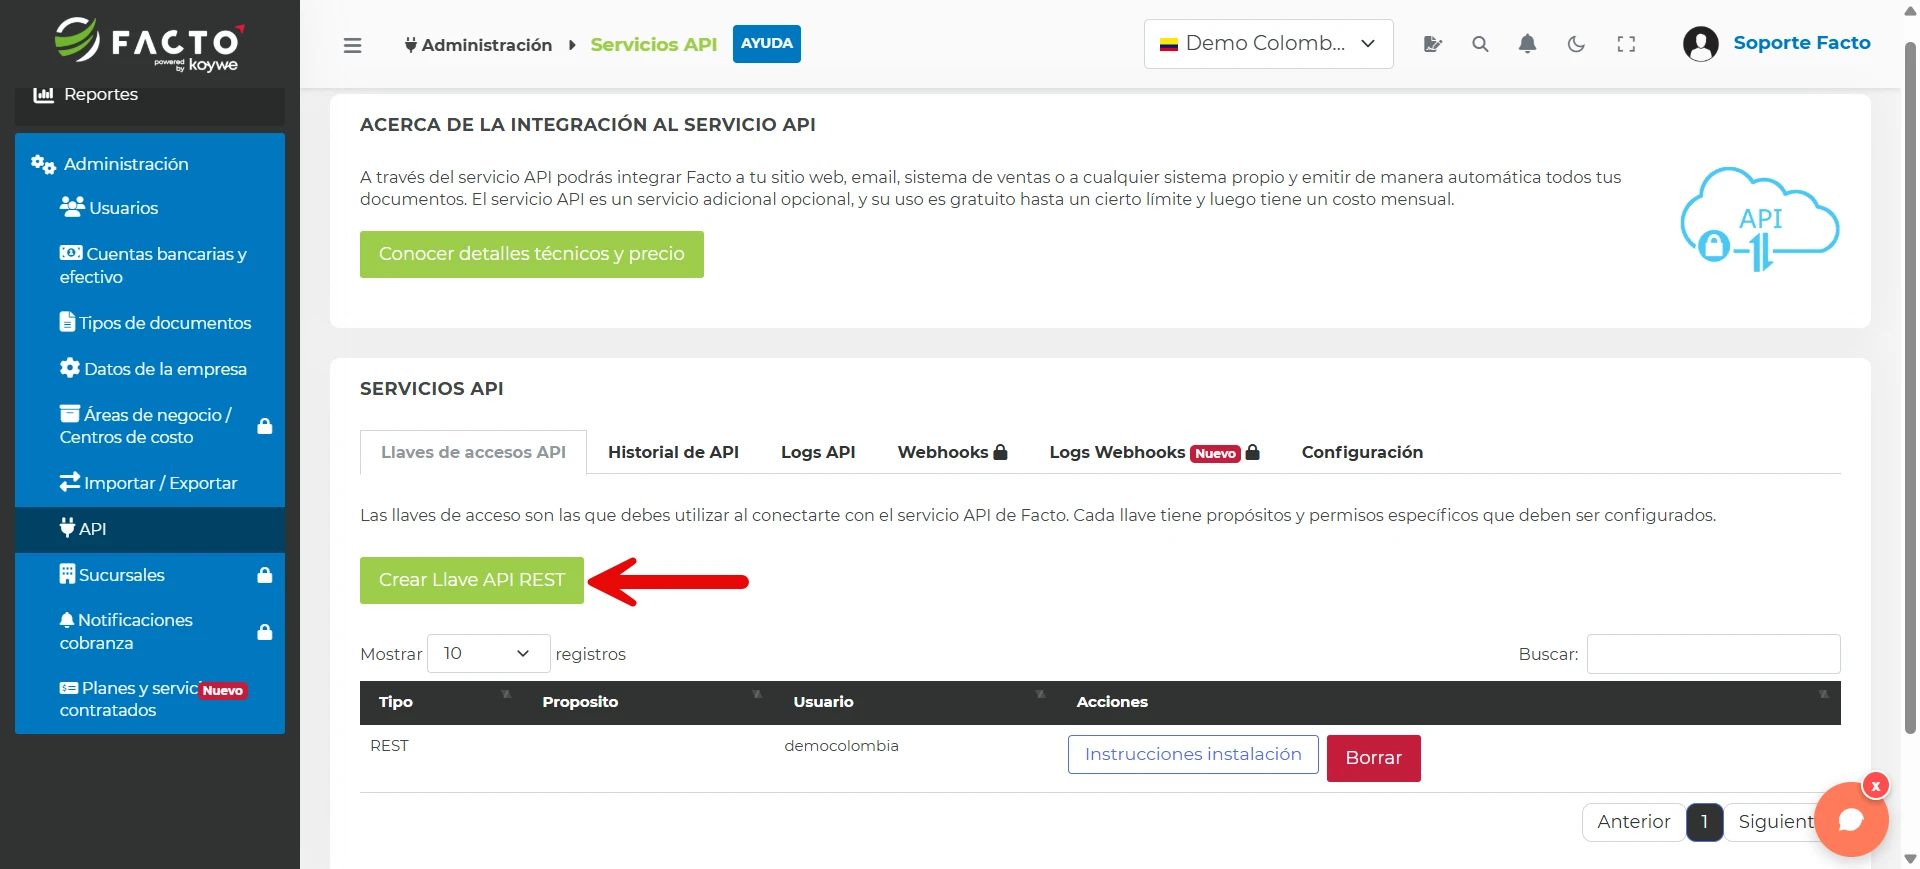
Task: Click Conocer detalles técnicos y precio
Action: pyautogui.click(x=531, y=254)
